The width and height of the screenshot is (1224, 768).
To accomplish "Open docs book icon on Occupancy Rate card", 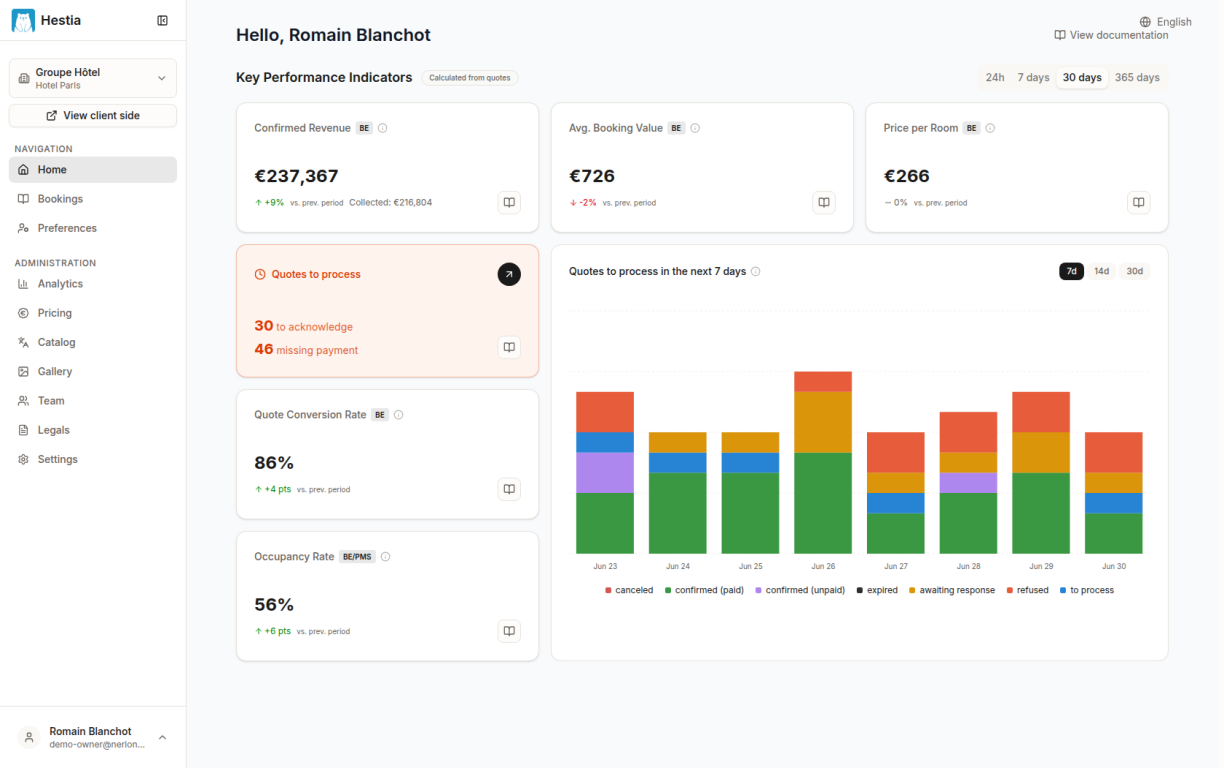I will 509,631.
